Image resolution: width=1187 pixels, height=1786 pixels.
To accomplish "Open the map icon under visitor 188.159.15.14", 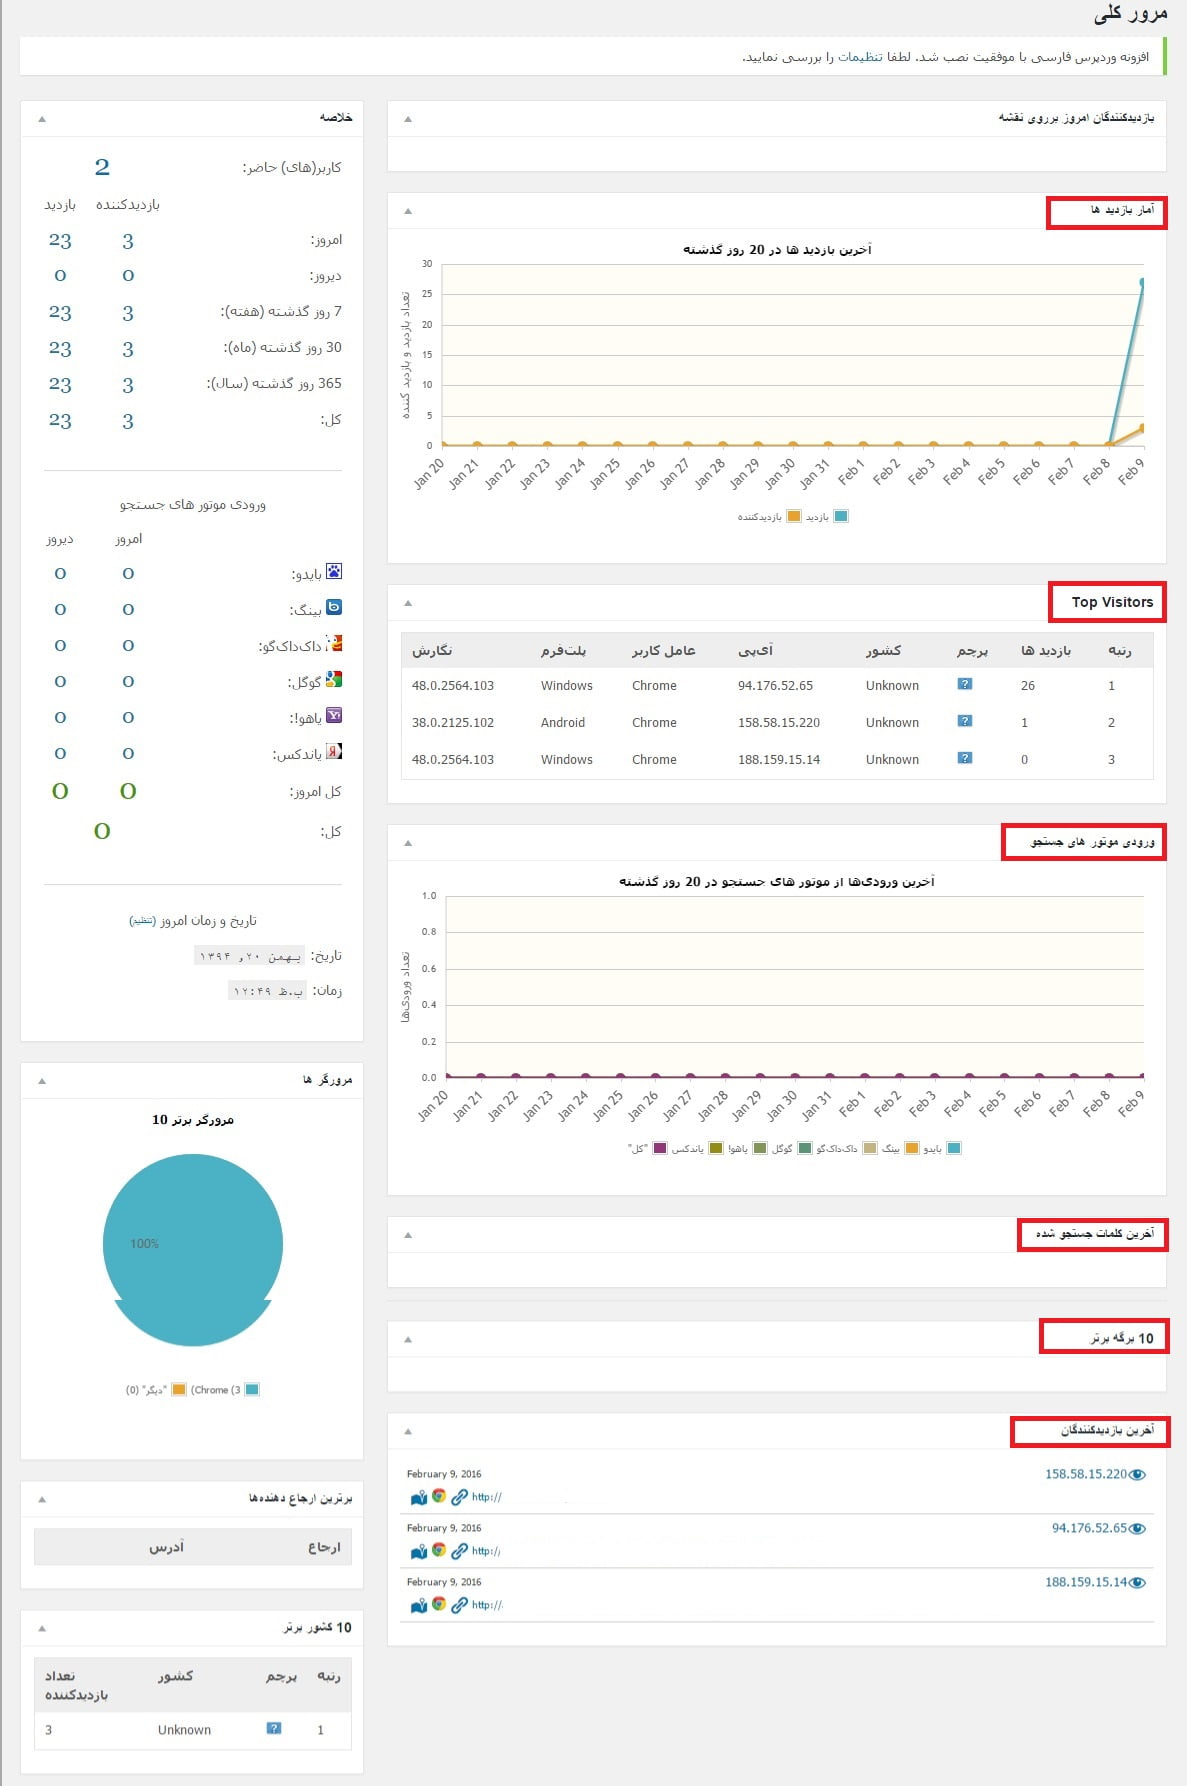I will pos(419,1605).
